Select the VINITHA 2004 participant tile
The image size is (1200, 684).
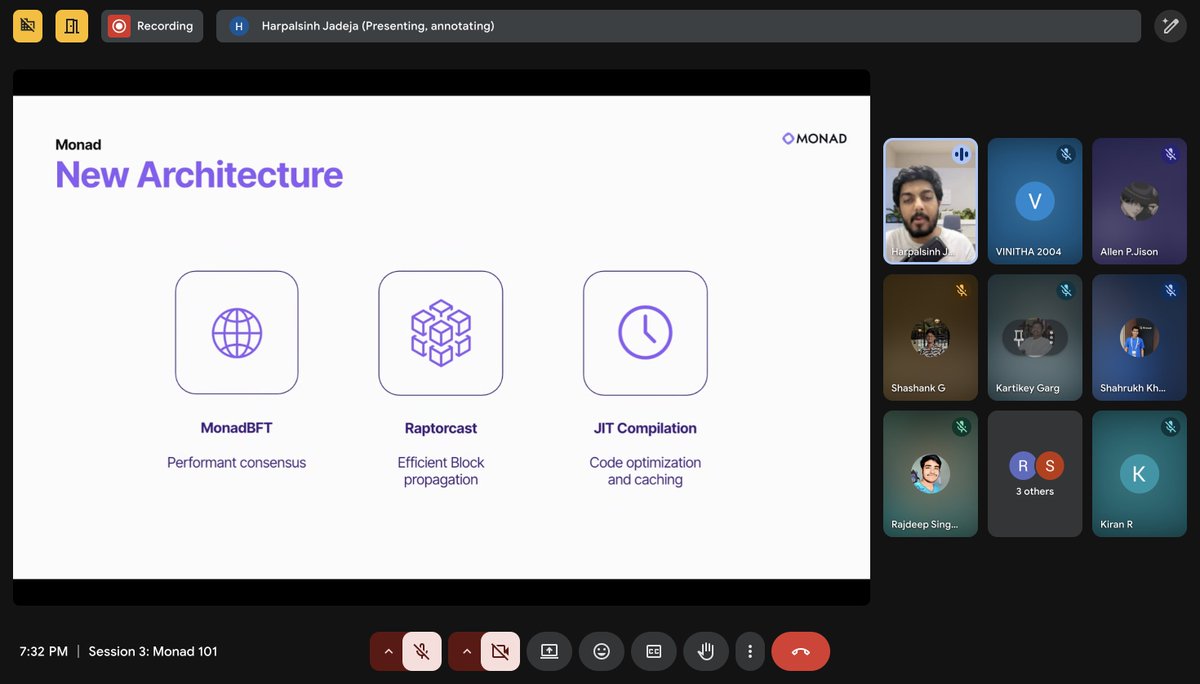click(1035, 201)
